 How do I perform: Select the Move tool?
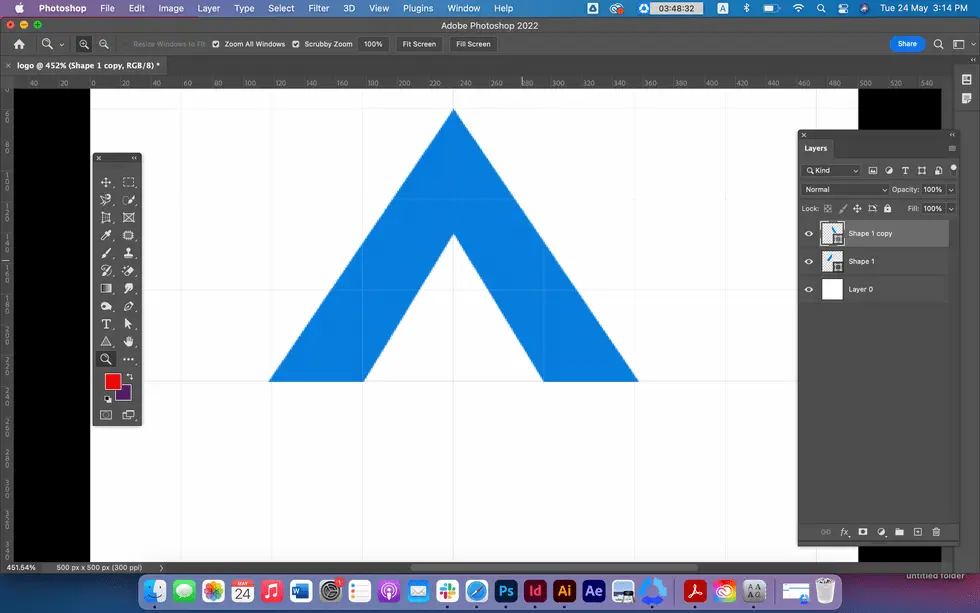(105, 182)
